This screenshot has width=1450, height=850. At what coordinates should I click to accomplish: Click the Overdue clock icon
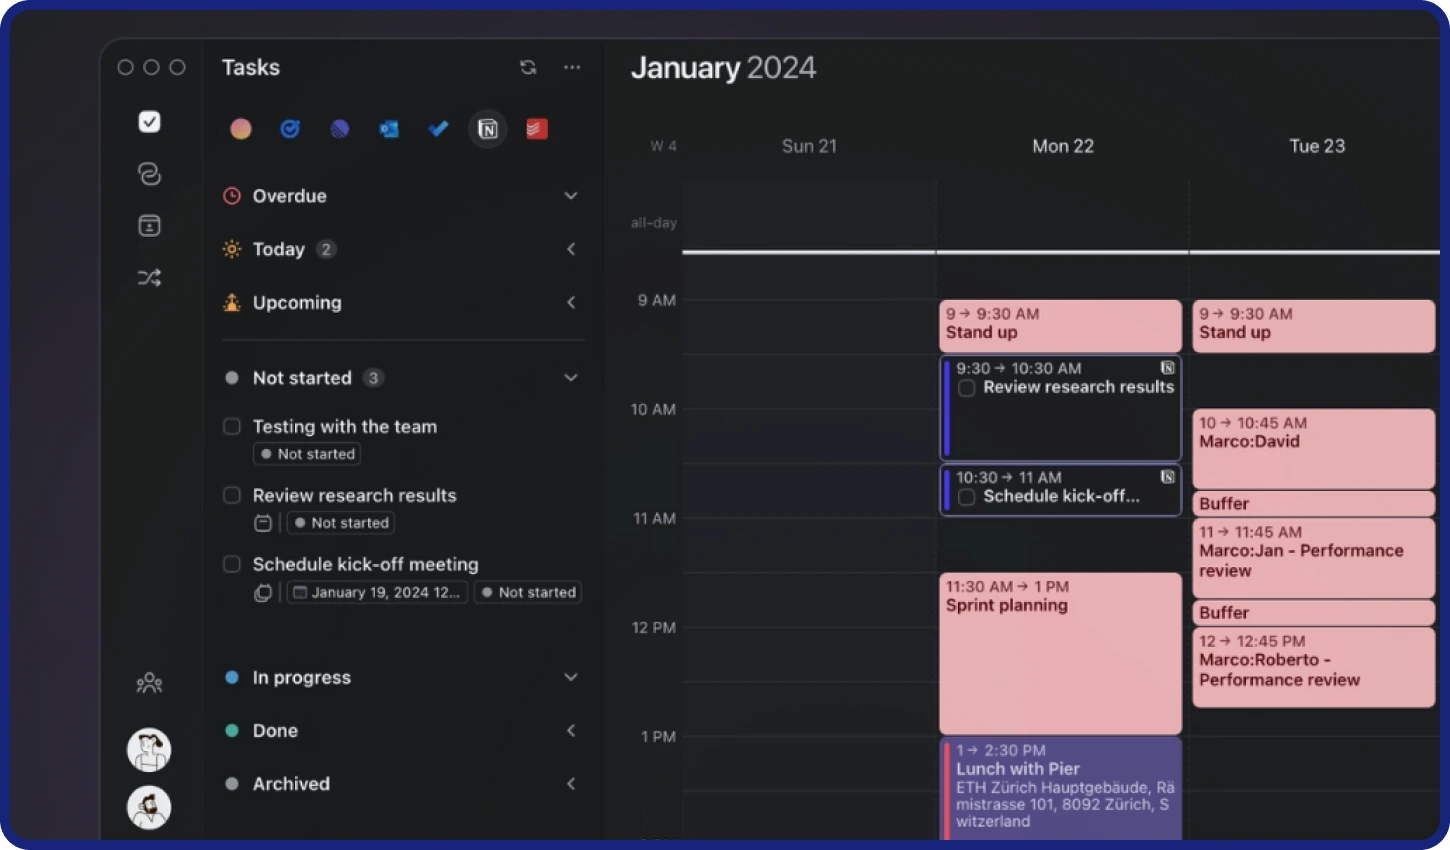232,196
